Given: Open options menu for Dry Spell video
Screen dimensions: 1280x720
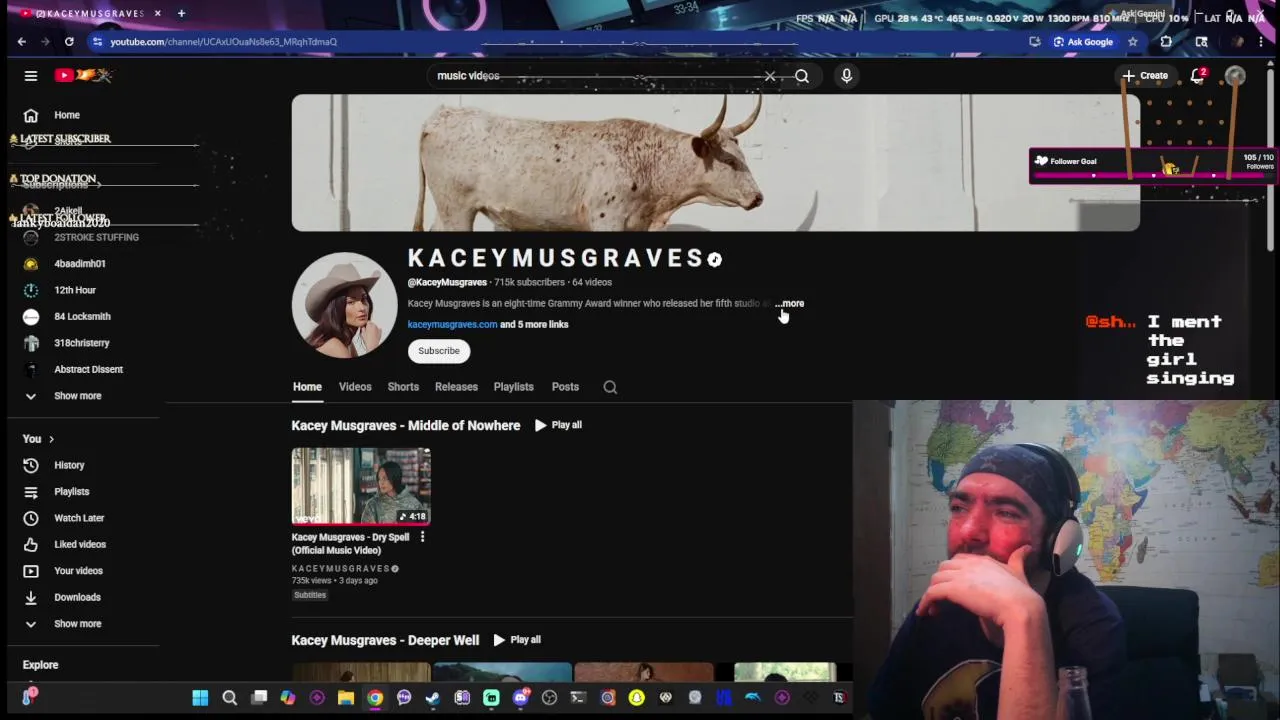Looking at the screenshot, I should point(422,537).
